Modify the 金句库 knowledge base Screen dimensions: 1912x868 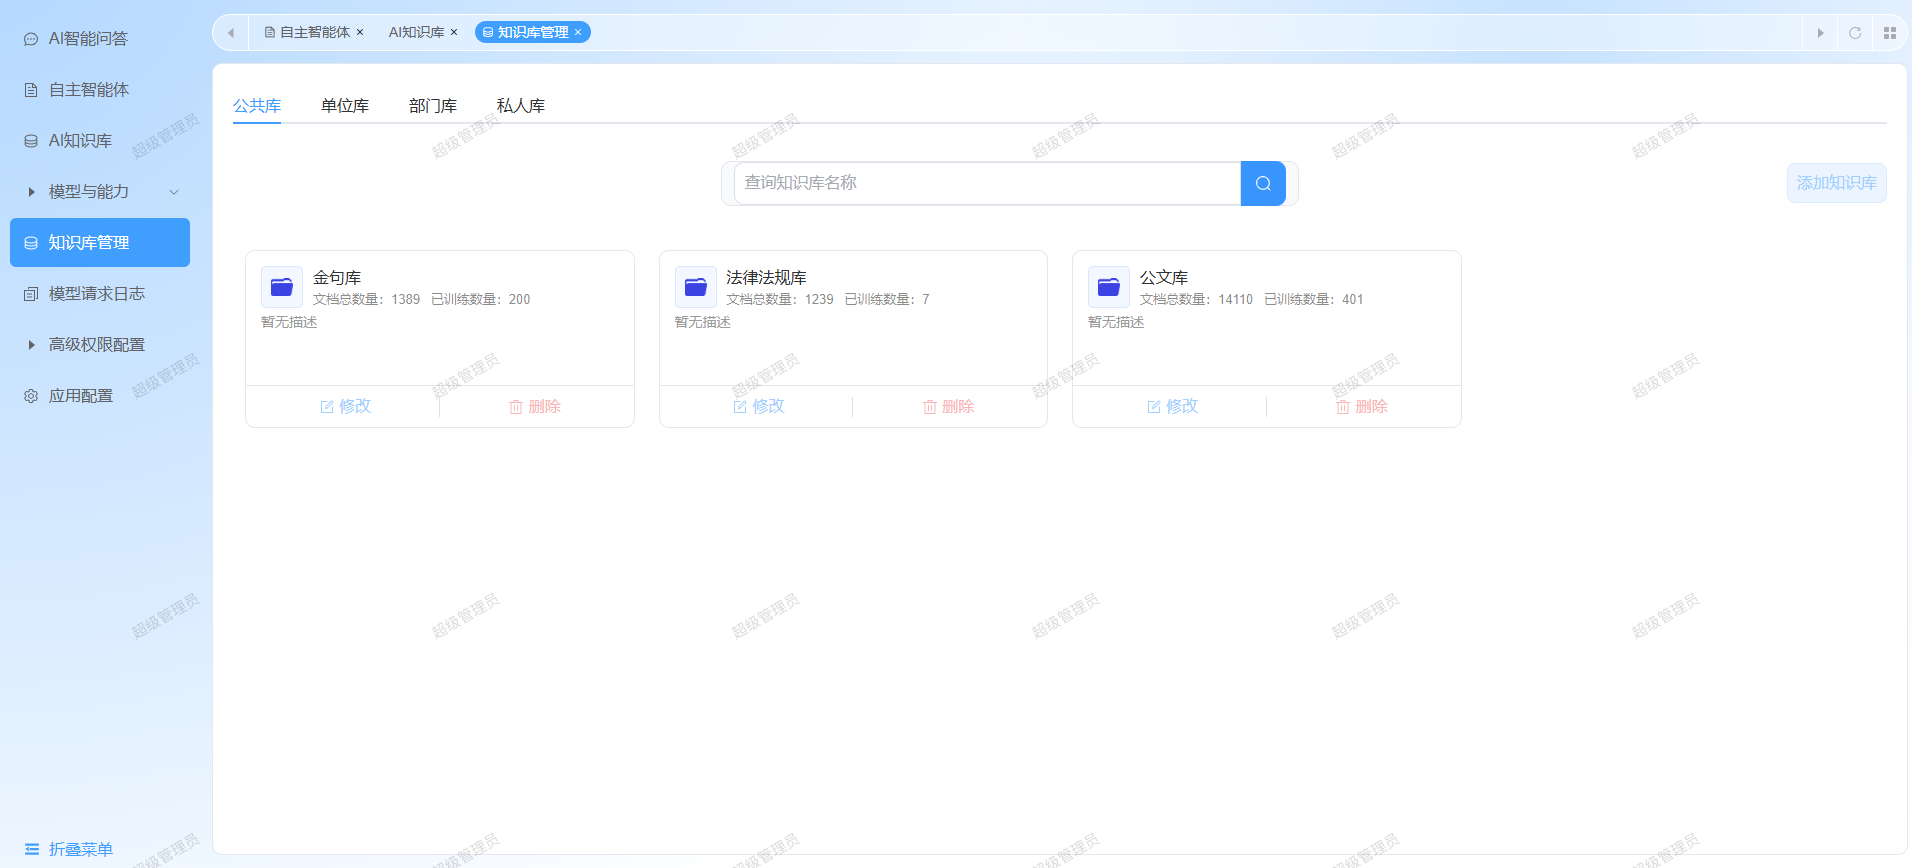coord(345,406)
